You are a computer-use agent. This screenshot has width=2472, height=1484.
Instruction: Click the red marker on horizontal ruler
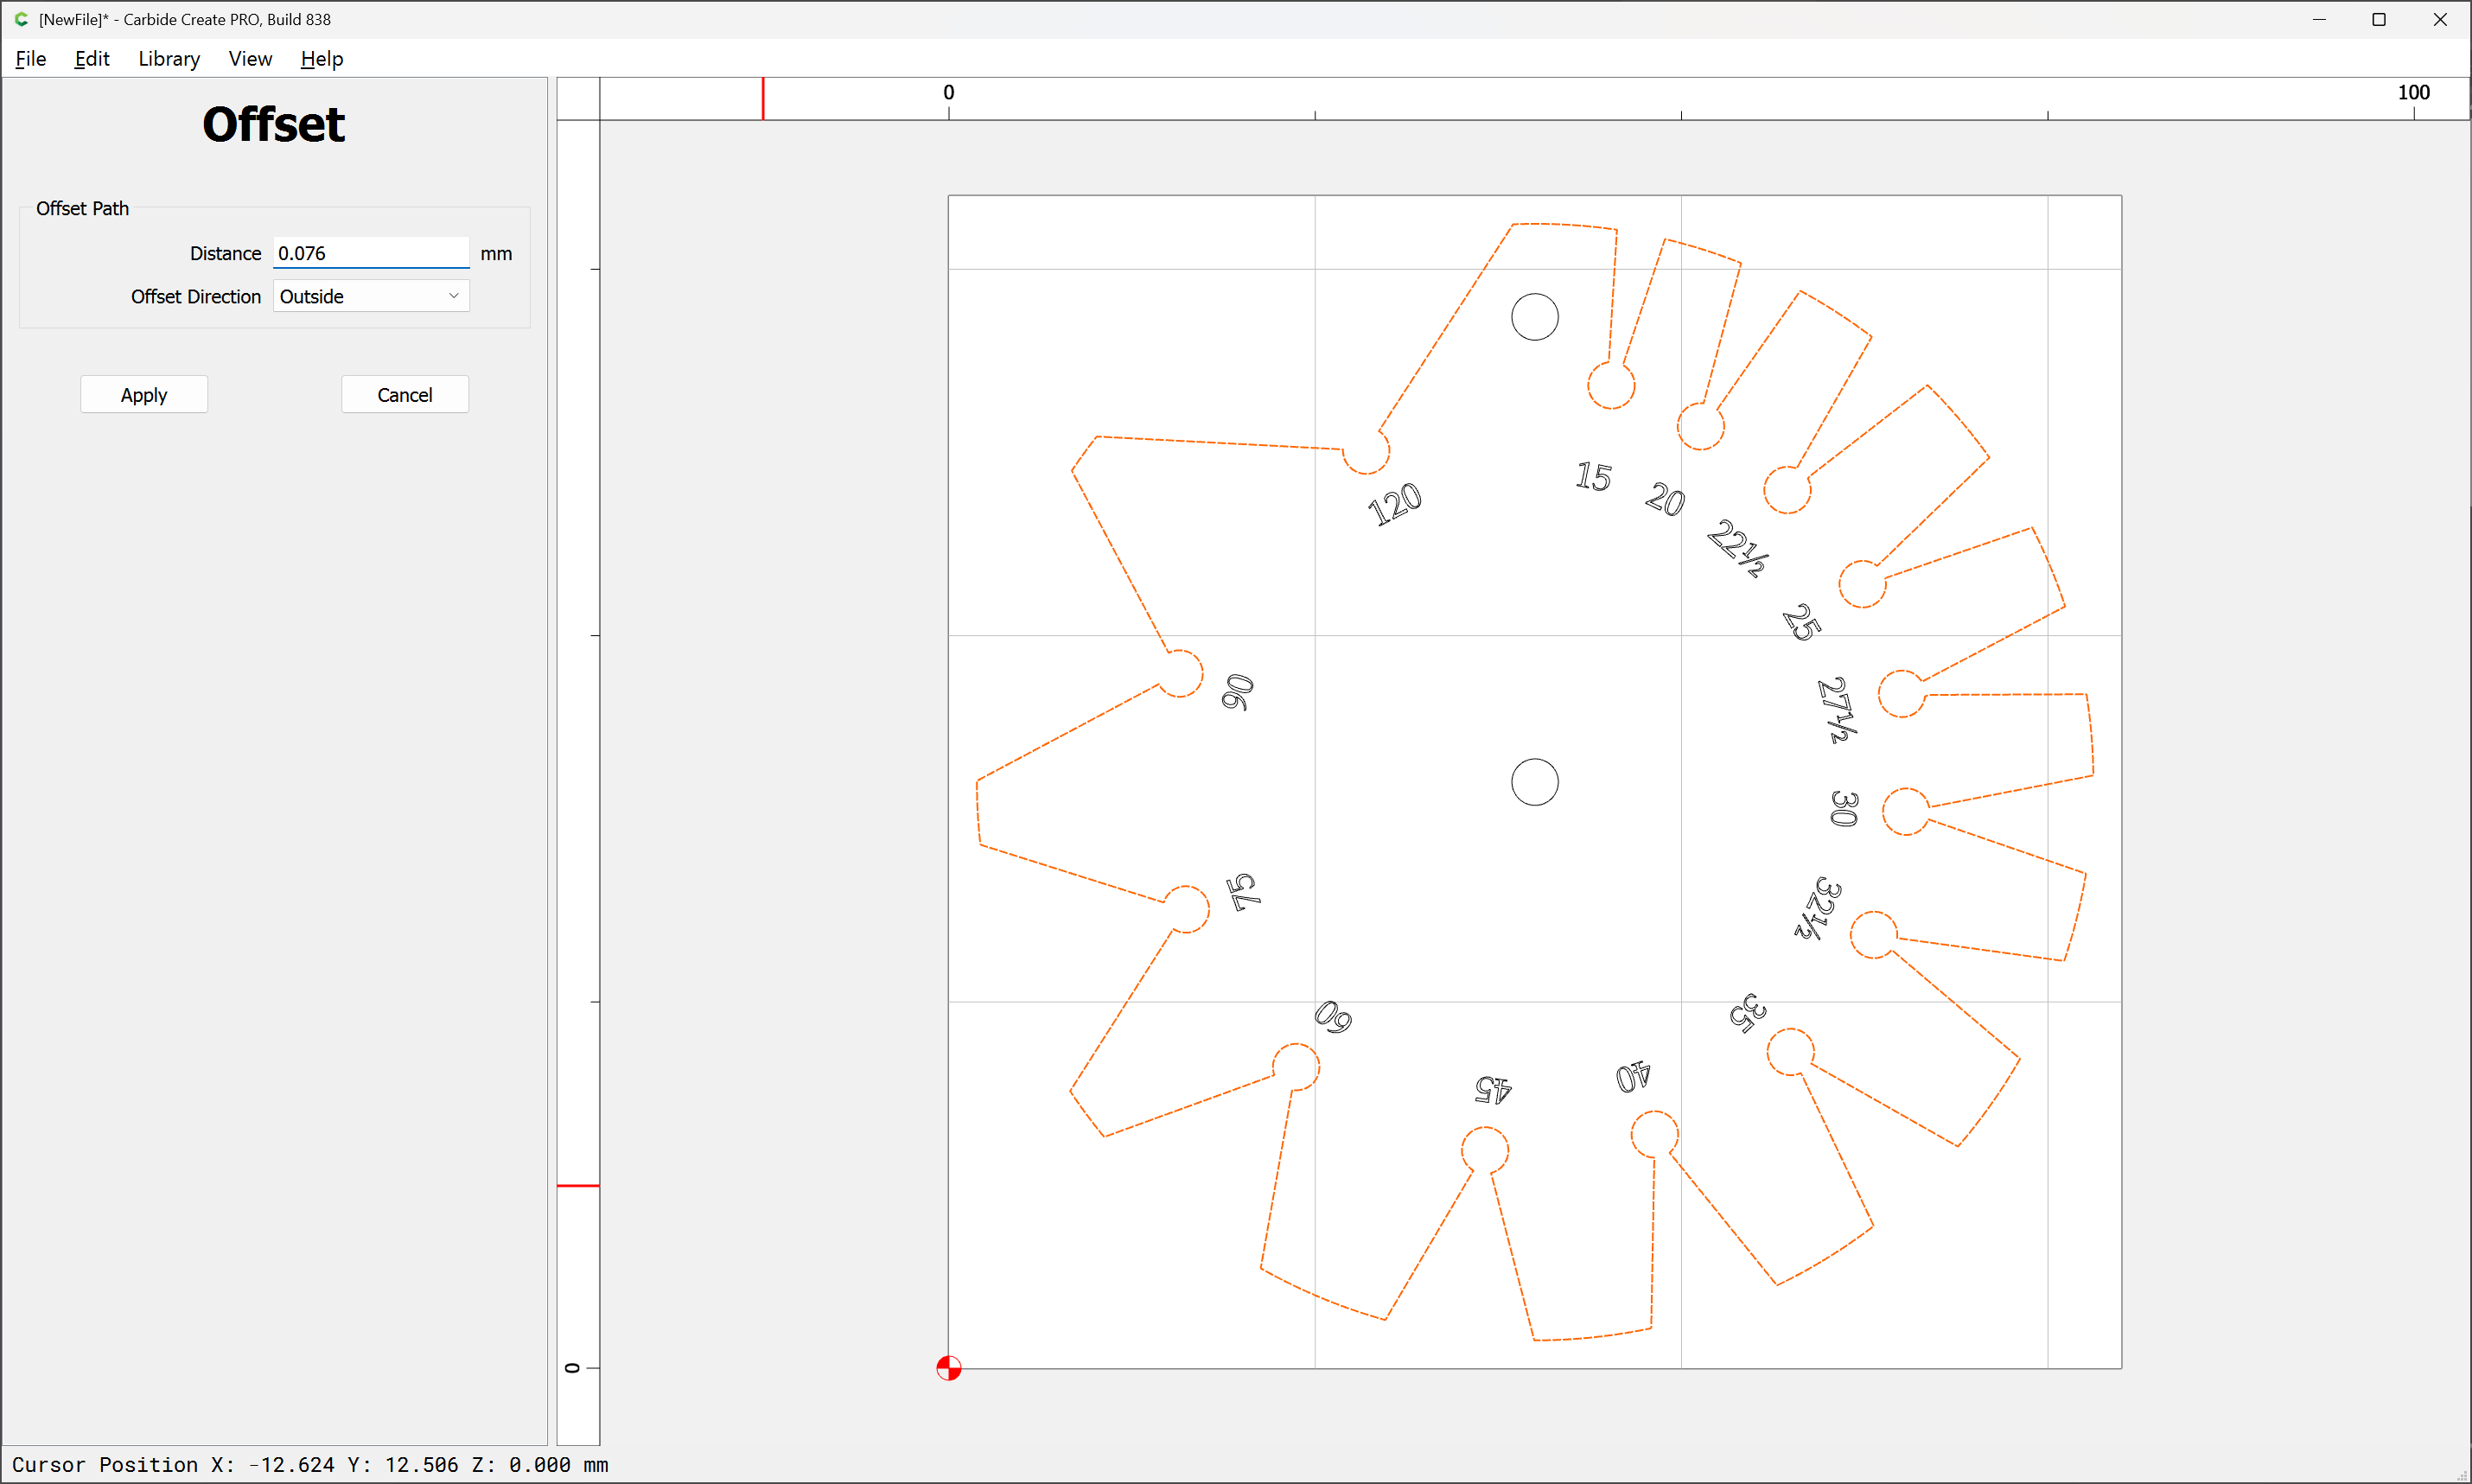click(763, 99)
